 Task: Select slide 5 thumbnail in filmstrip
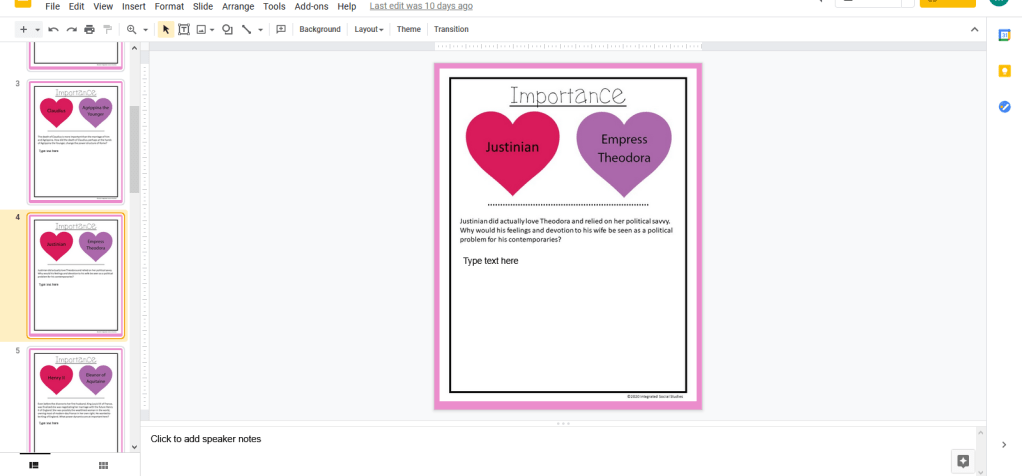(x=76, y=393)
